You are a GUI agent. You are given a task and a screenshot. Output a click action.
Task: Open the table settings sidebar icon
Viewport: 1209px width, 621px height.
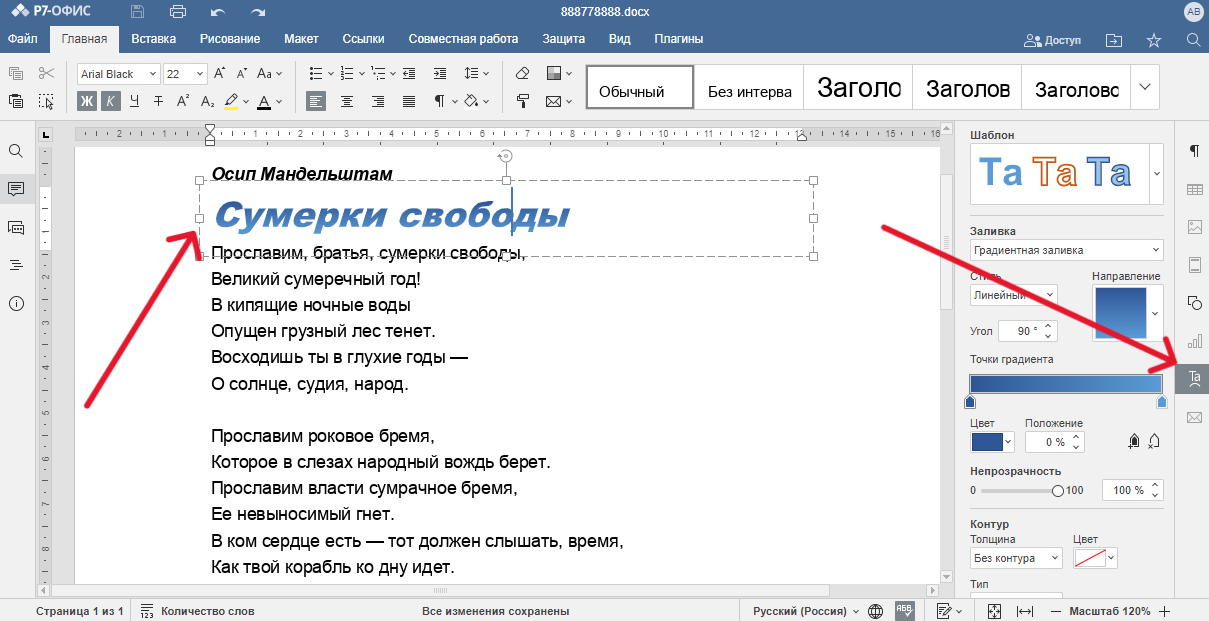[x=1193, y=189]
